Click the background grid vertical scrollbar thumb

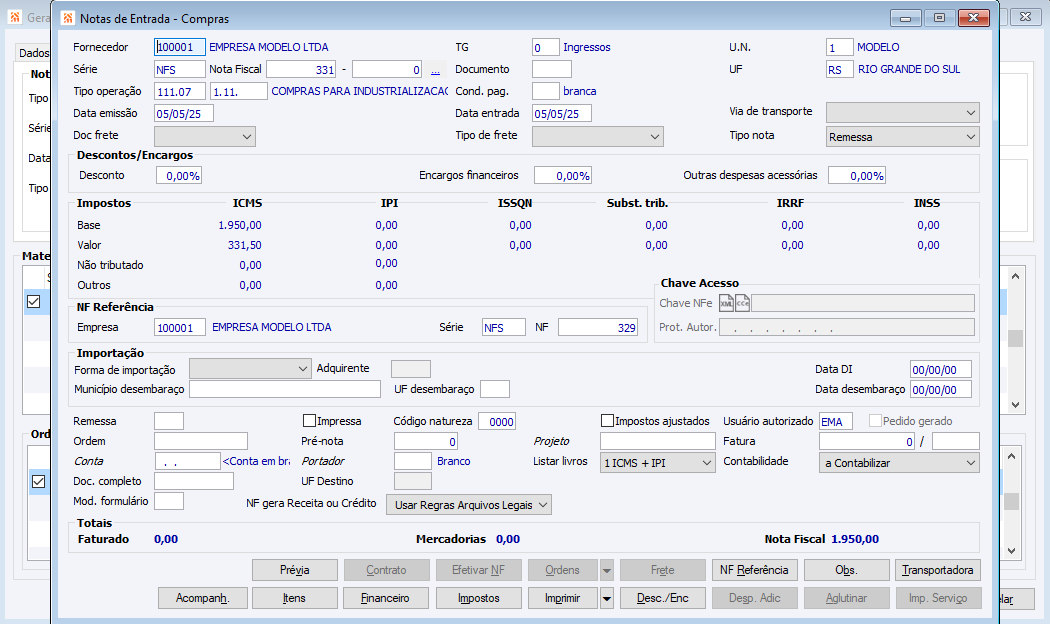(x=1015, y=338)
